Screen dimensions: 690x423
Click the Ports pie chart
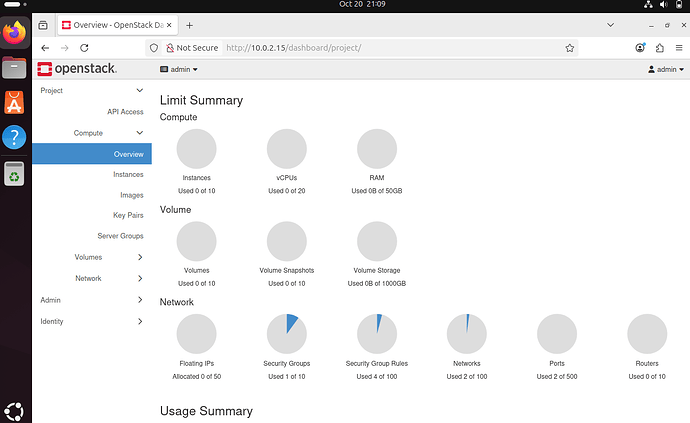[557, 334]
